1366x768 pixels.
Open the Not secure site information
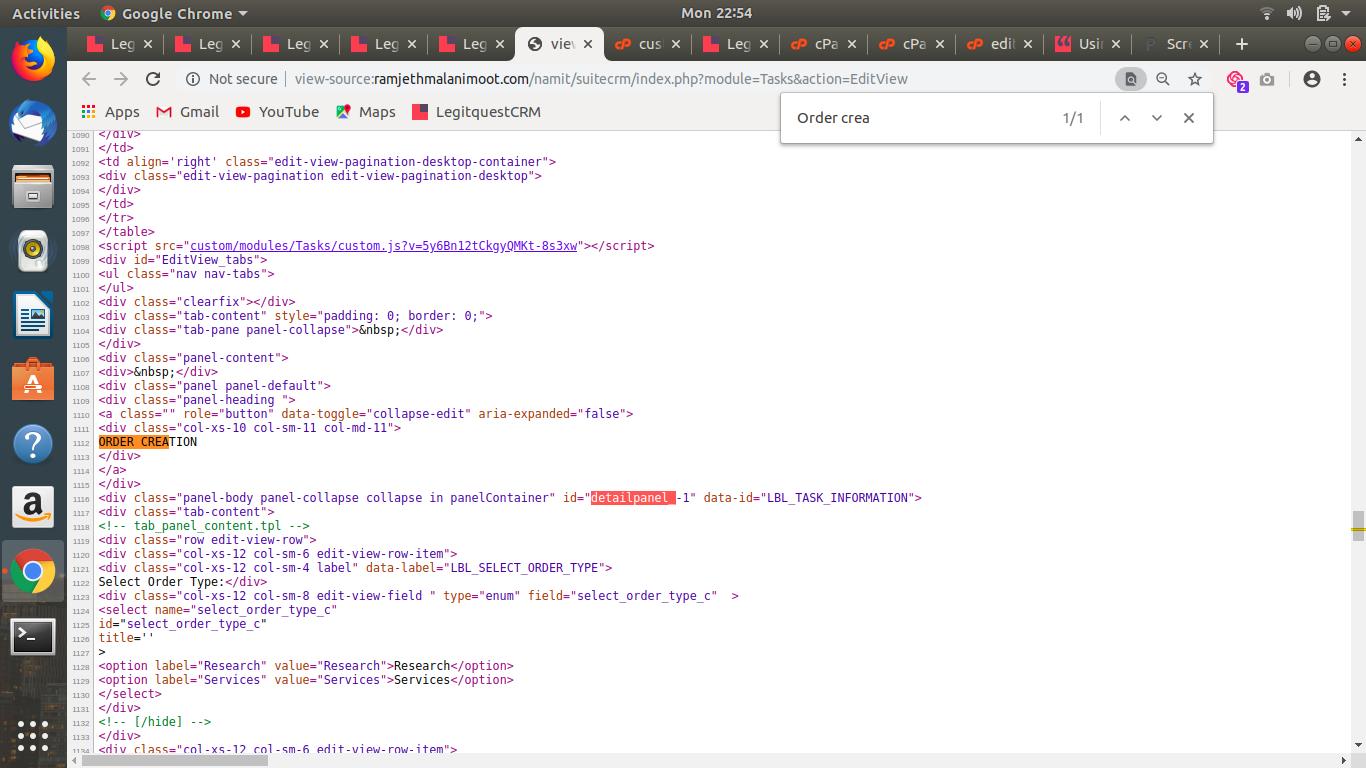coord(232,79)
